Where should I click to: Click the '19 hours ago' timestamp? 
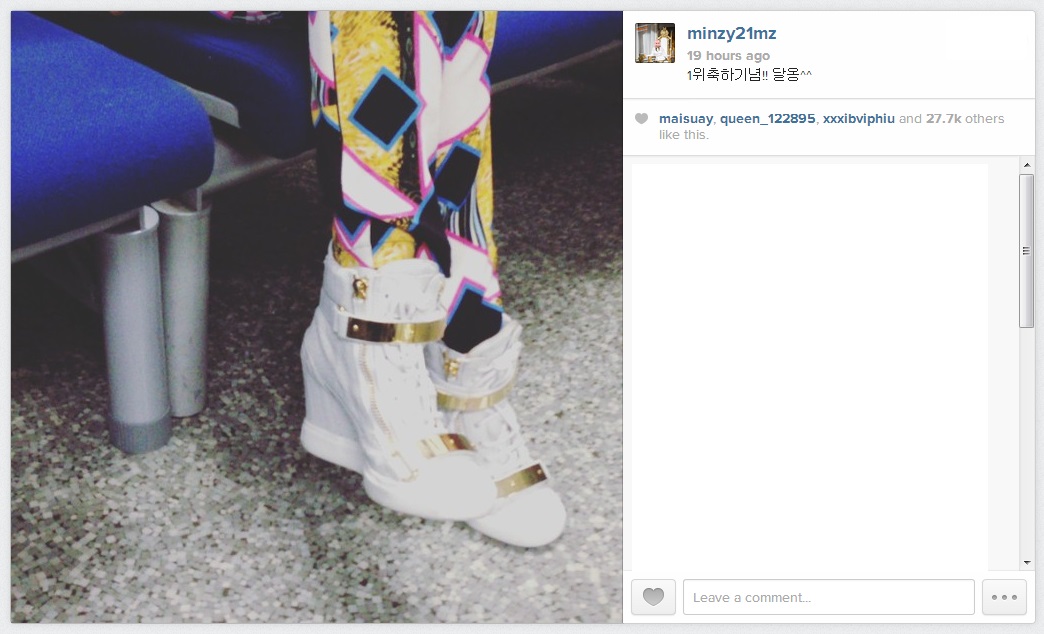click(x=728, y=55)
